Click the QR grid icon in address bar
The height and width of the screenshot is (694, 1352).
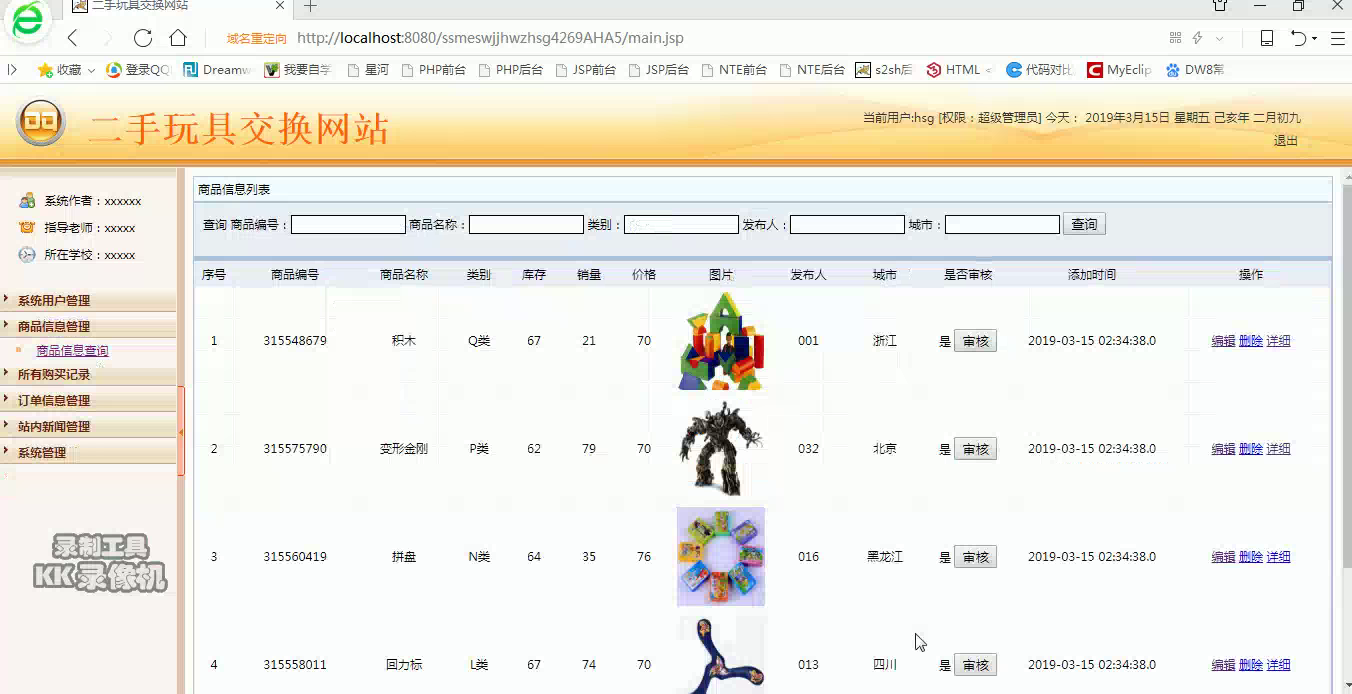(1175, 38)
